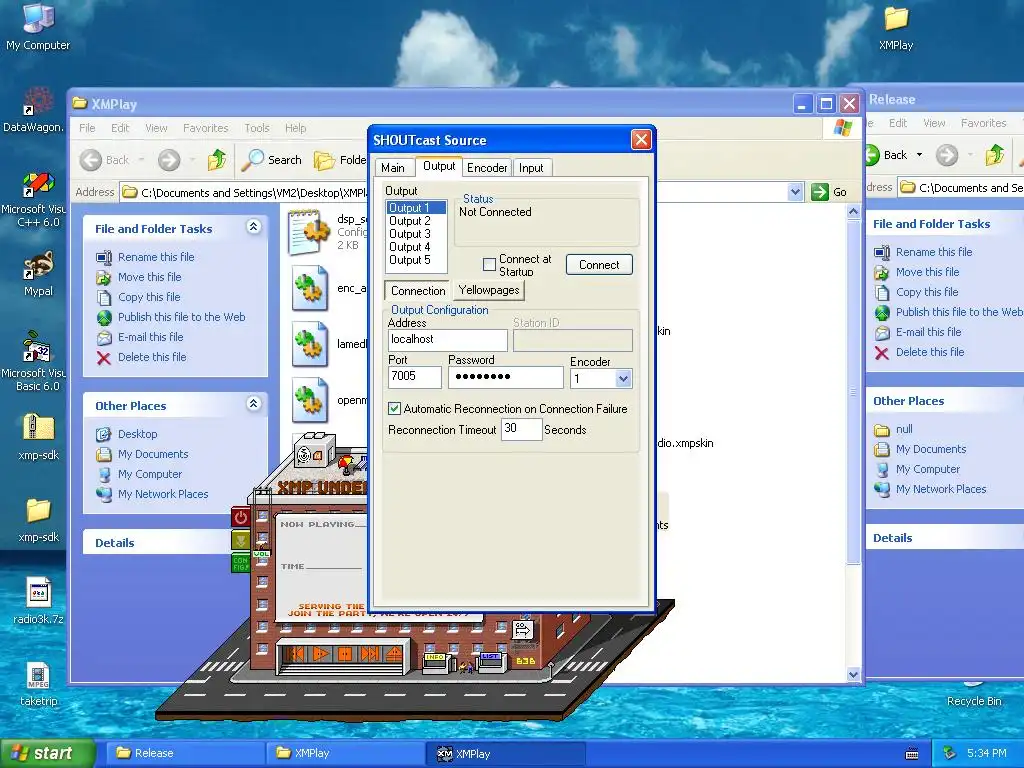The image size is (1024, 768).
Task: Open the taketrip MPEG desktop file
Action: pyautogui.click(x=39, y=684)
